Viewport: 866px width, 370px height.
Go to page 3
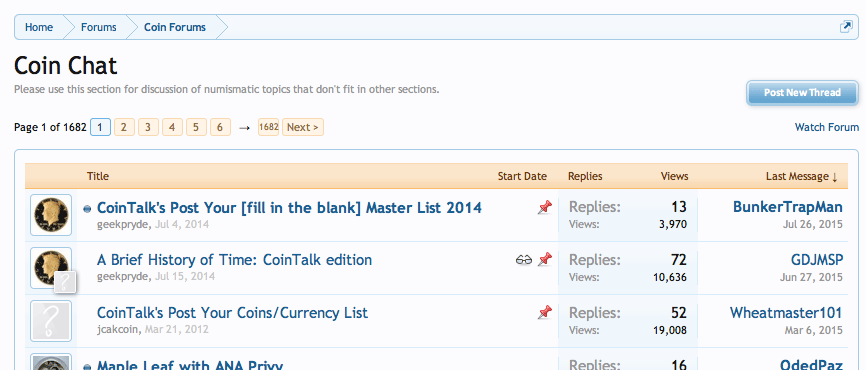148,127
